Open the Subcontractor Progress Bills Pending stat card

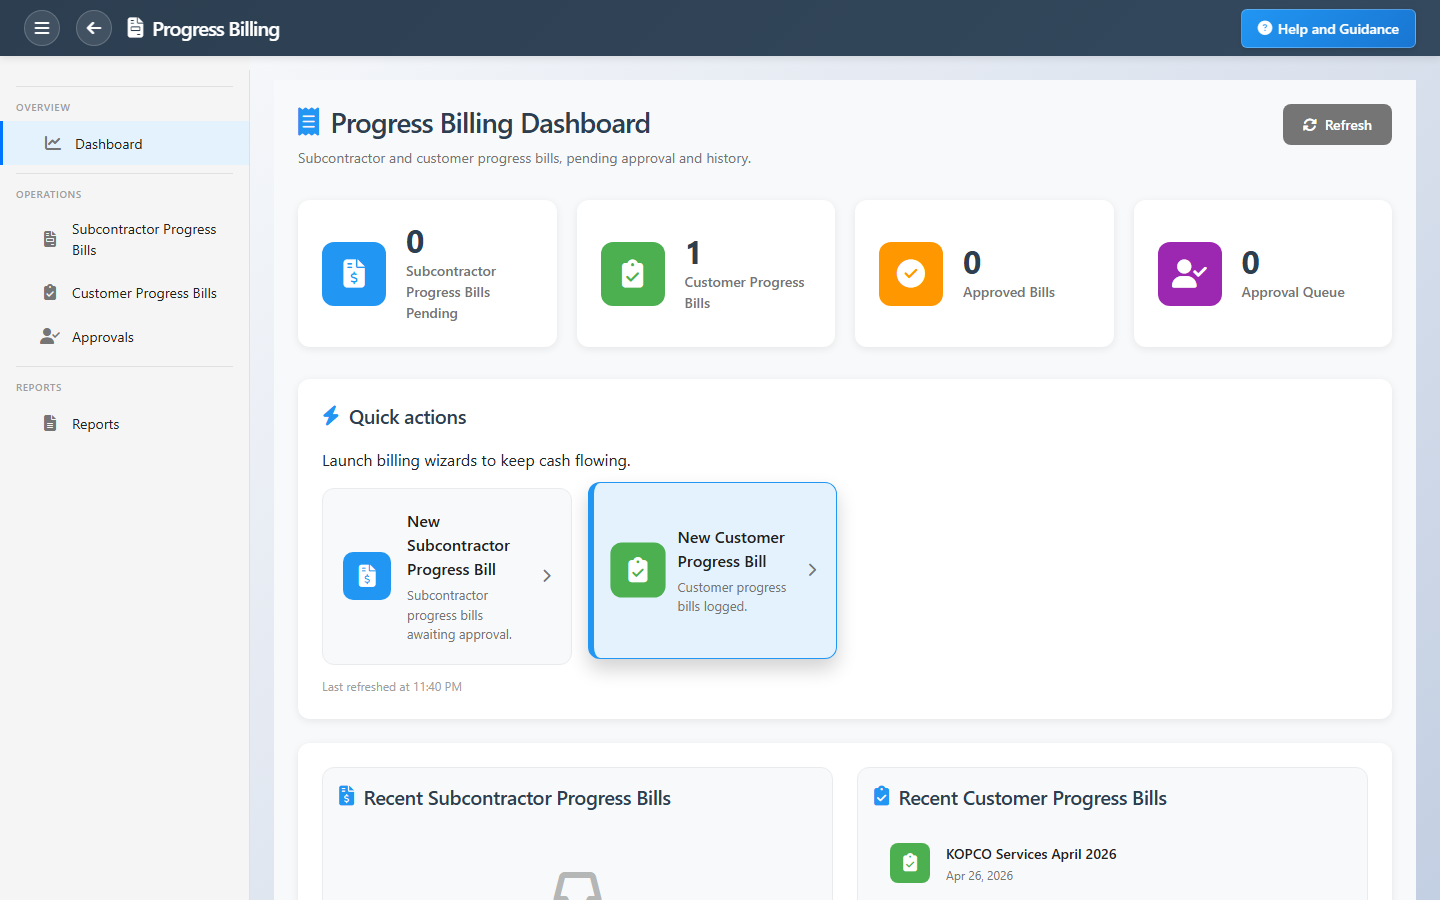[427, 274]
